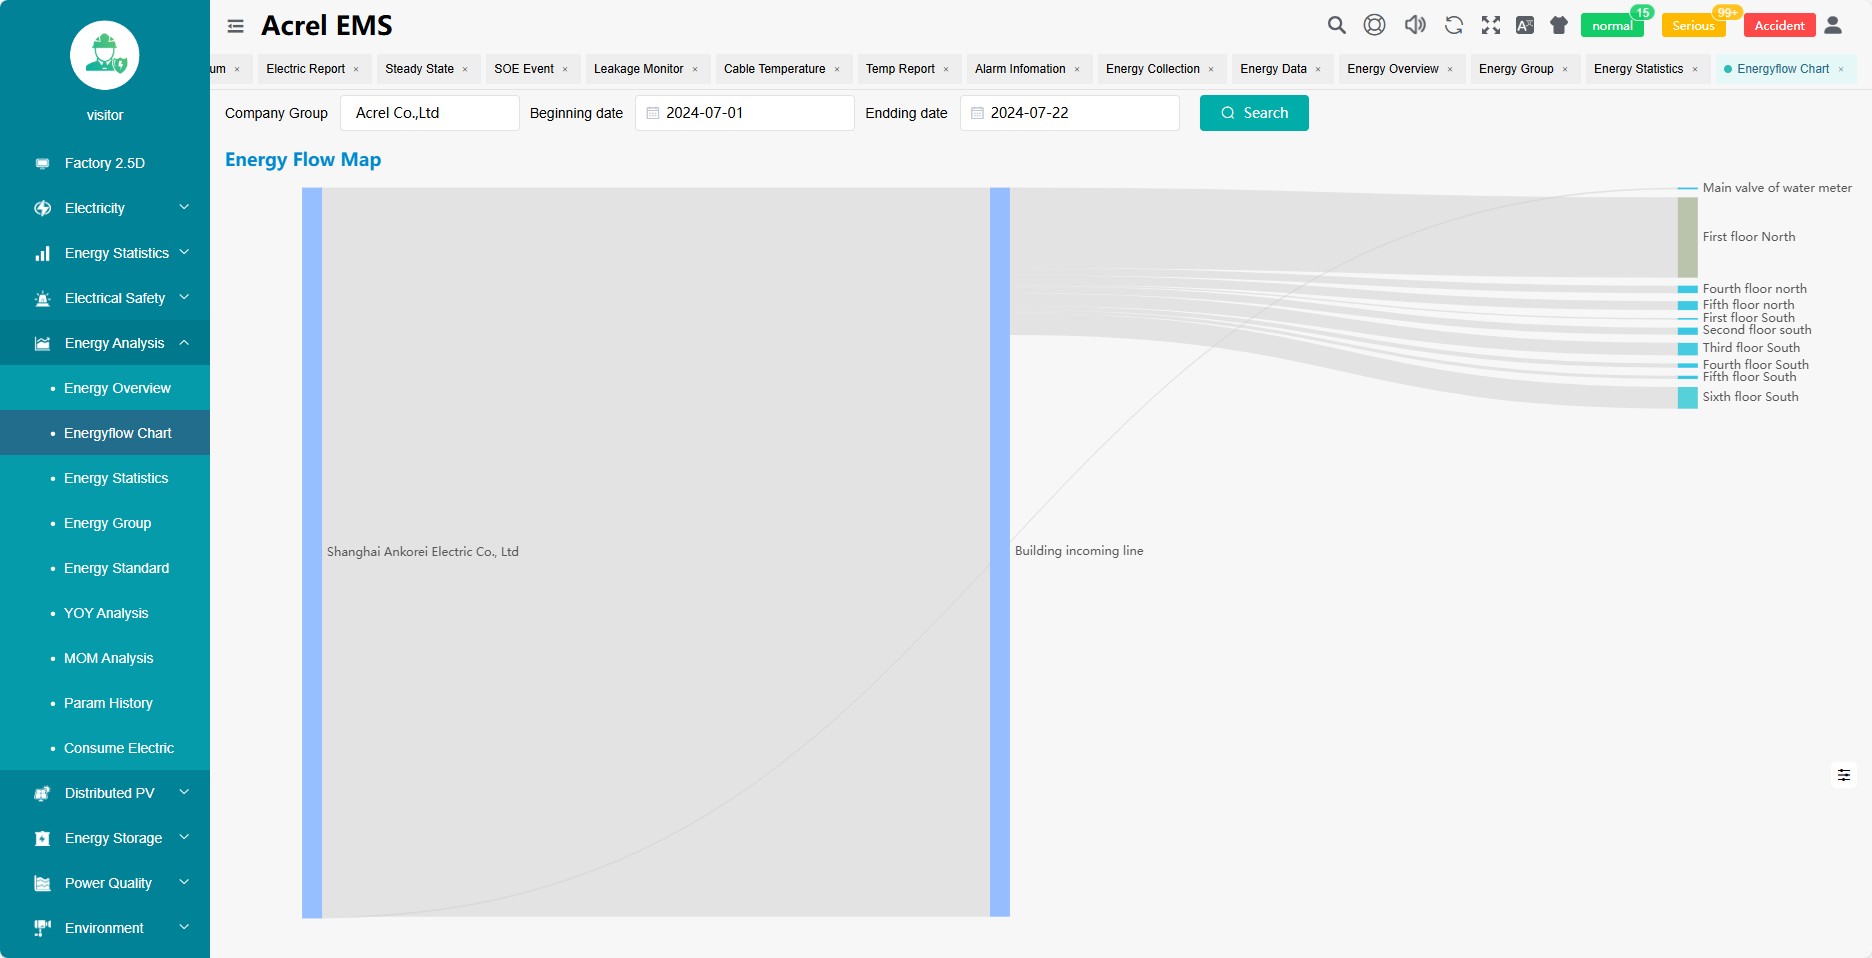Open the help lifebuoy icon
1872x958 pixels.
point(1375,25)
